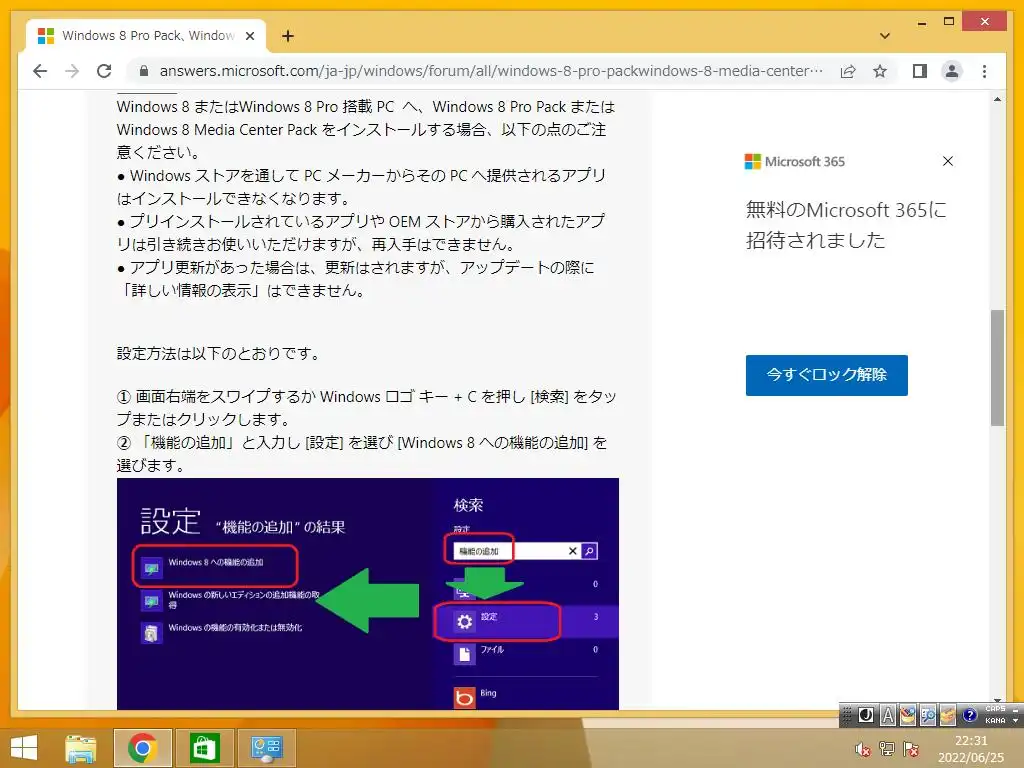Open the Windows Start button
This screenshot has height=768, width=1024.
point(24,748)
